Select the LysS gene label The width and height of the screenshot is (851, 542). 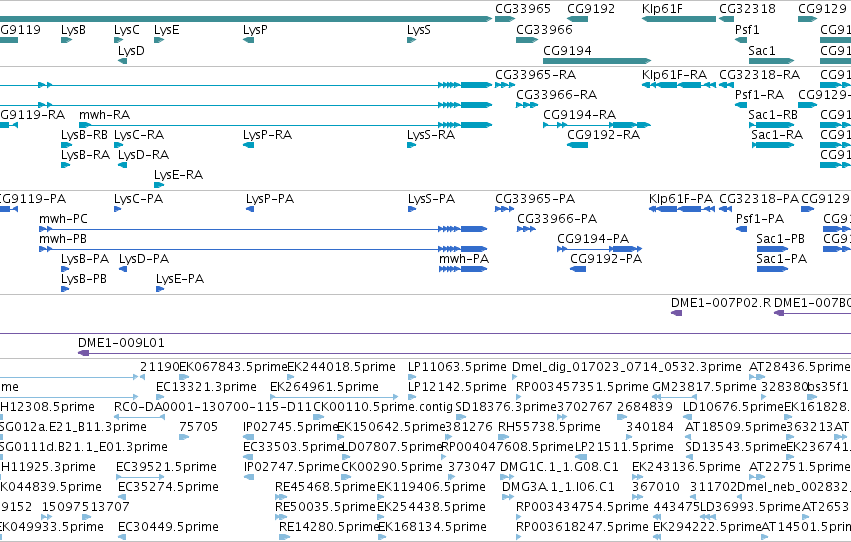pos(418,30)
